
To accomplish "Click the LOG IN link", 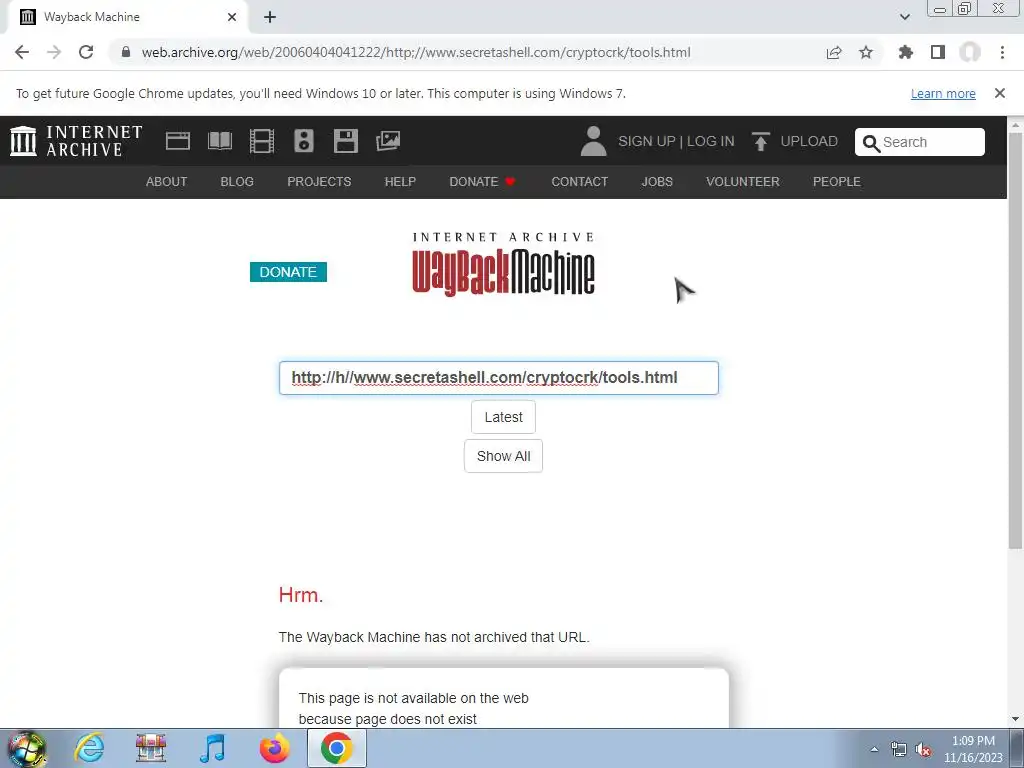I will [711, 141].
